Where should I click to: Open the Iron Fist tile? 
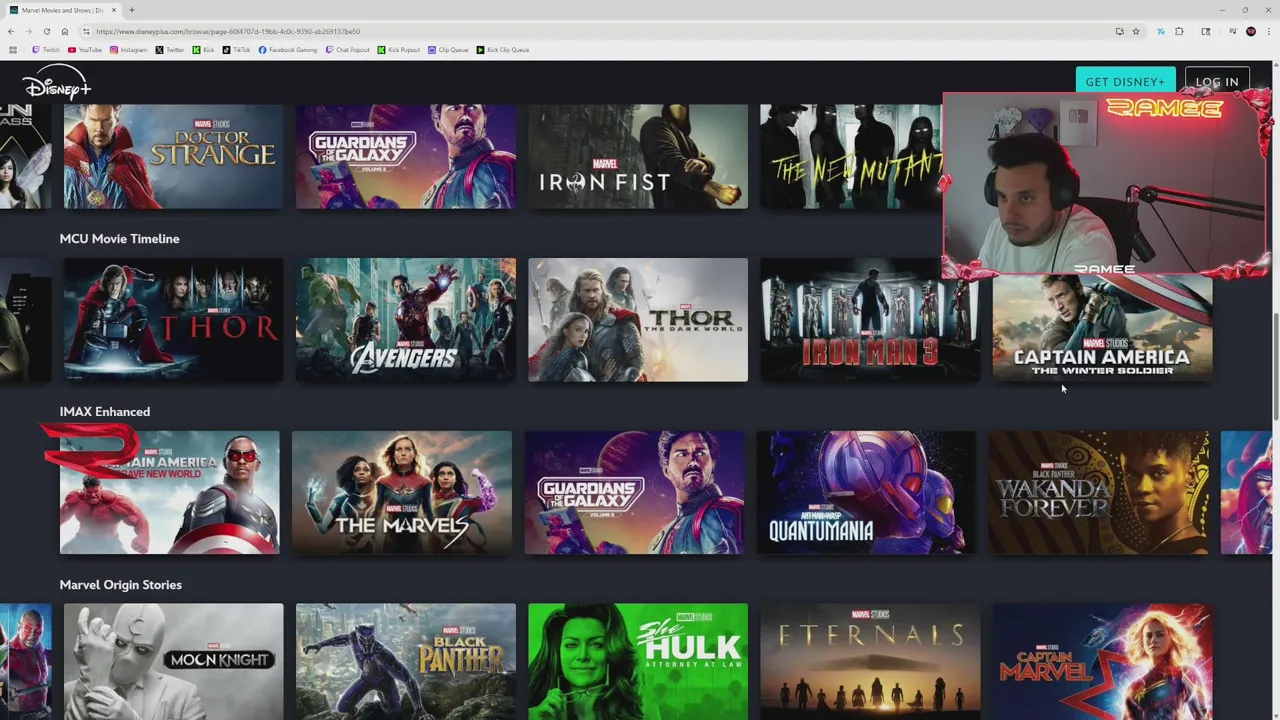tap(638, 156)
